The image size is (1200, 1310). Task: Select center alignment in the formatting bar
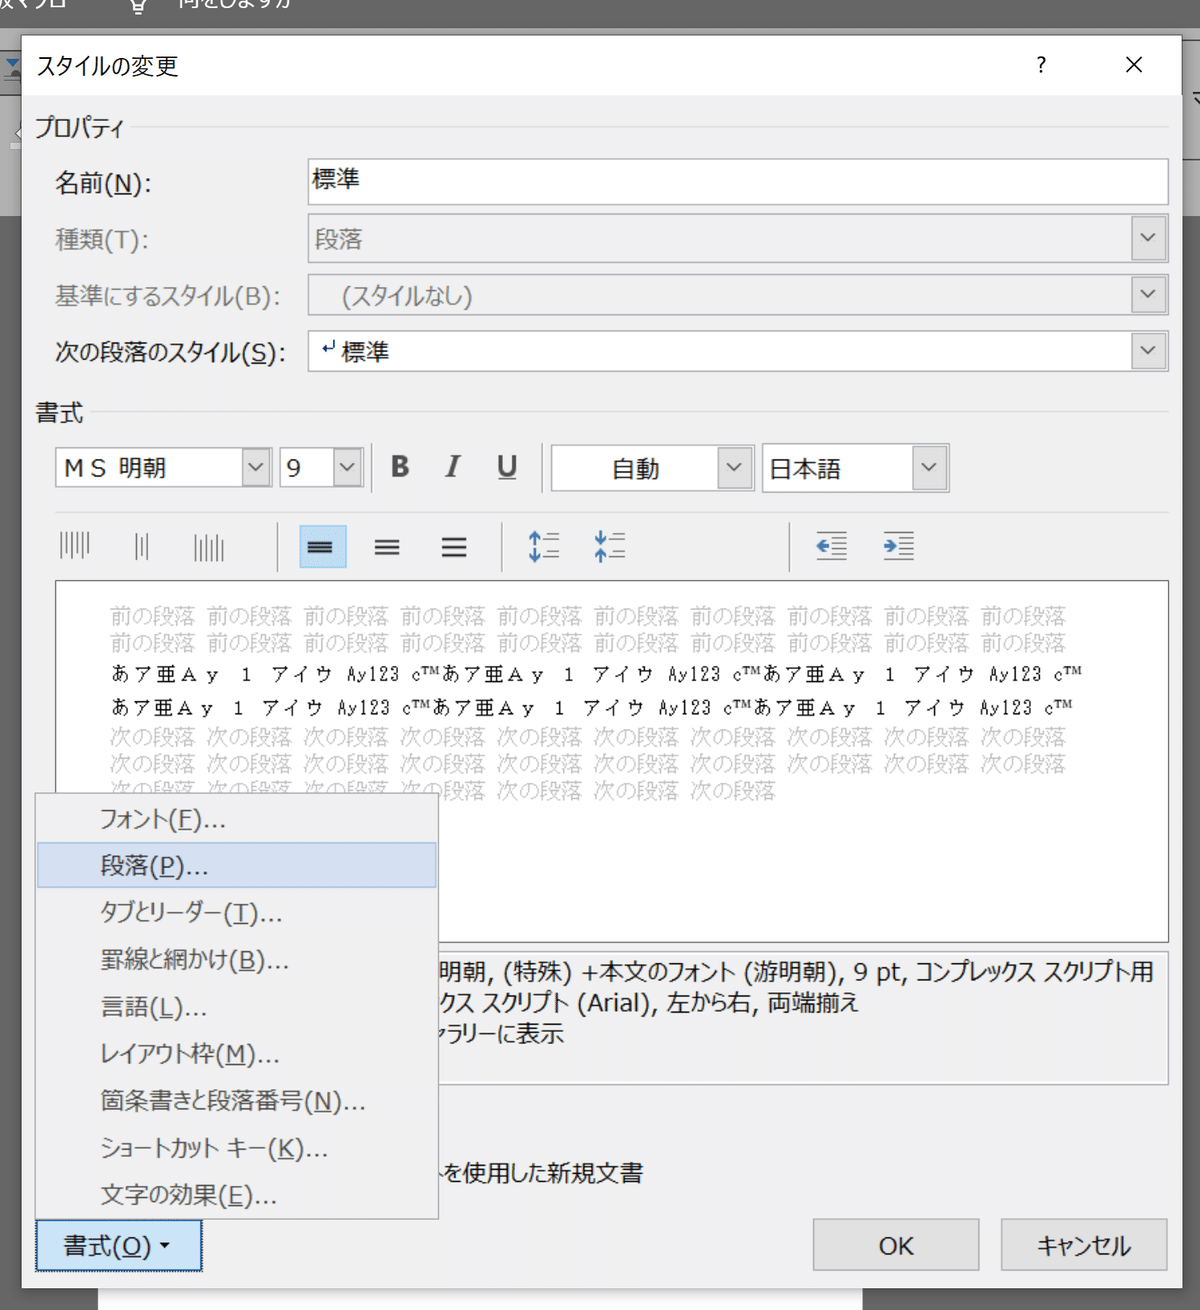[x=387, y=546]
